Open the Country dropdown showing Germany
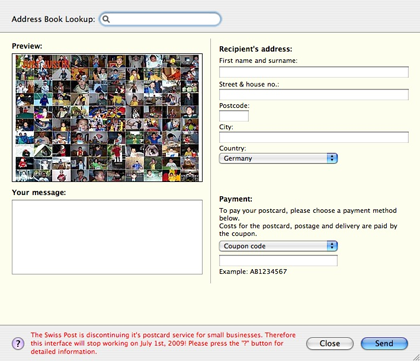Viewport: 420px width, 361px height. click(x=278, y=158)
